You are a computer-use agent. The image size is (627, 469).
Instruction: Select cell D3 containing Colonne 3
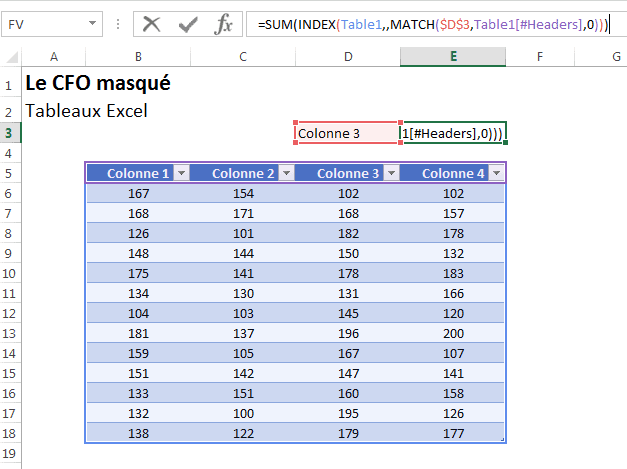(347, 132)
